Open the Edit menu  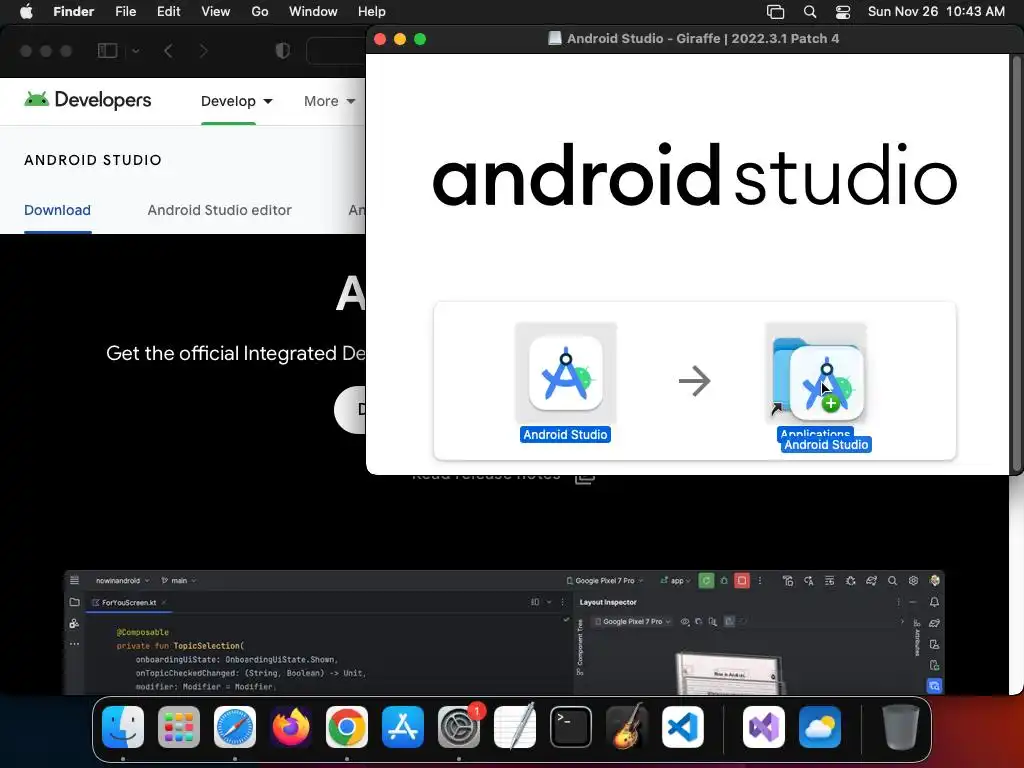pos(168,12)
